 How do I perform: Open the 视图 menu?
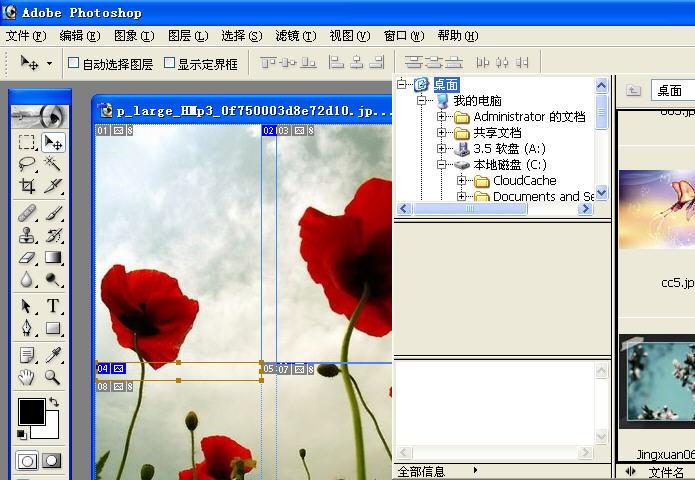pos(350,36)
